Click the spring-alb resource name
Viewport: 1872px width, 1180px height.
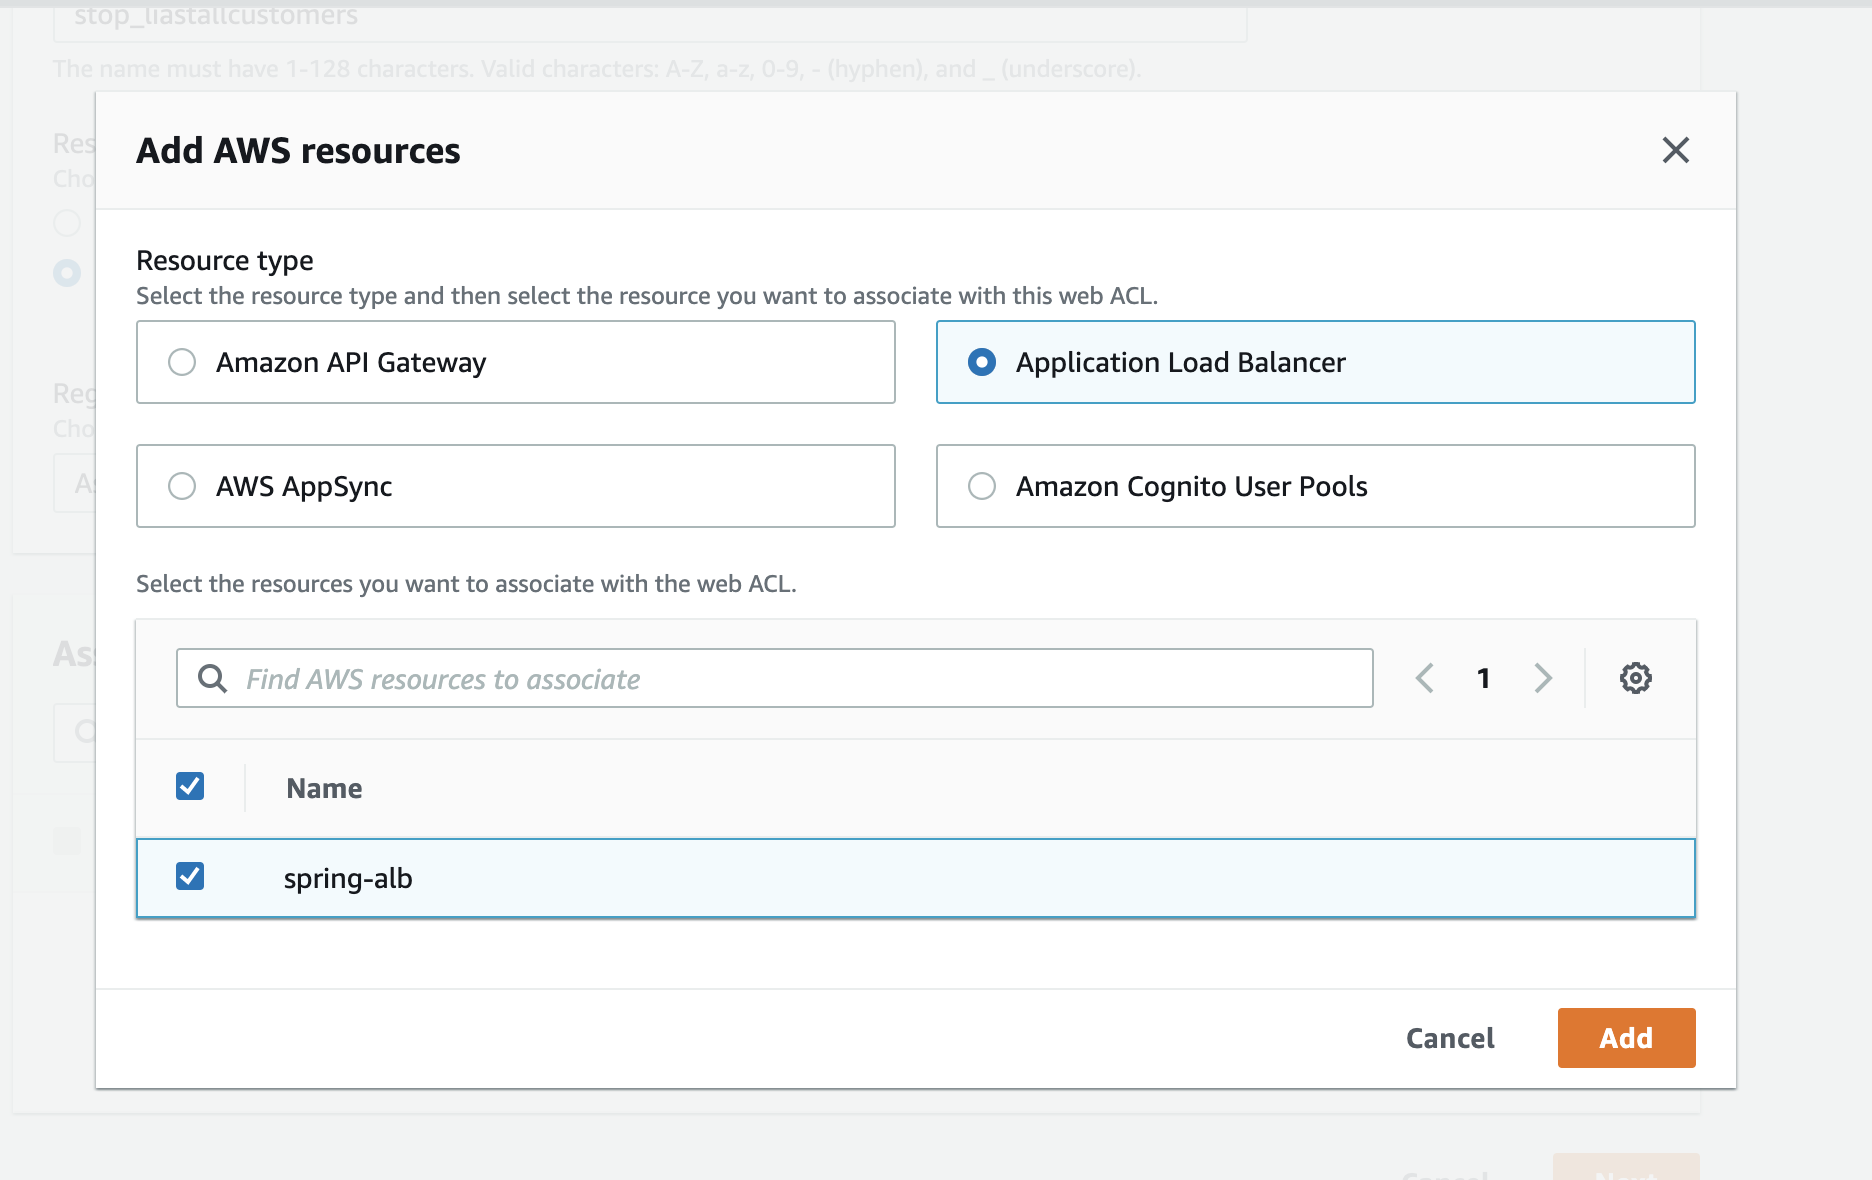coord(348,878)
